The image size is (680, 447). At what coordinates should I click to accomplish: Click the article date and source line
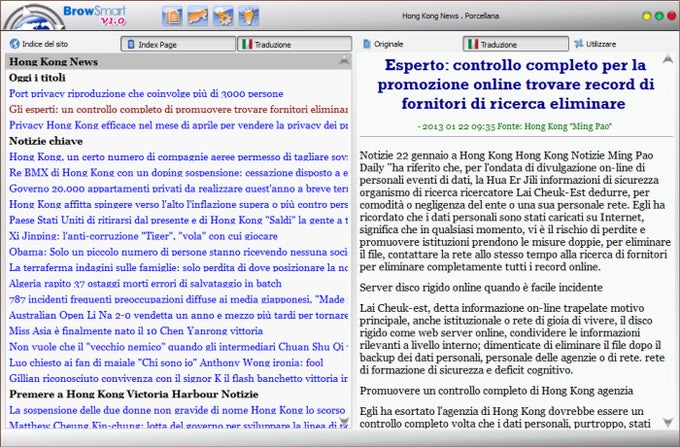[514, 126]
